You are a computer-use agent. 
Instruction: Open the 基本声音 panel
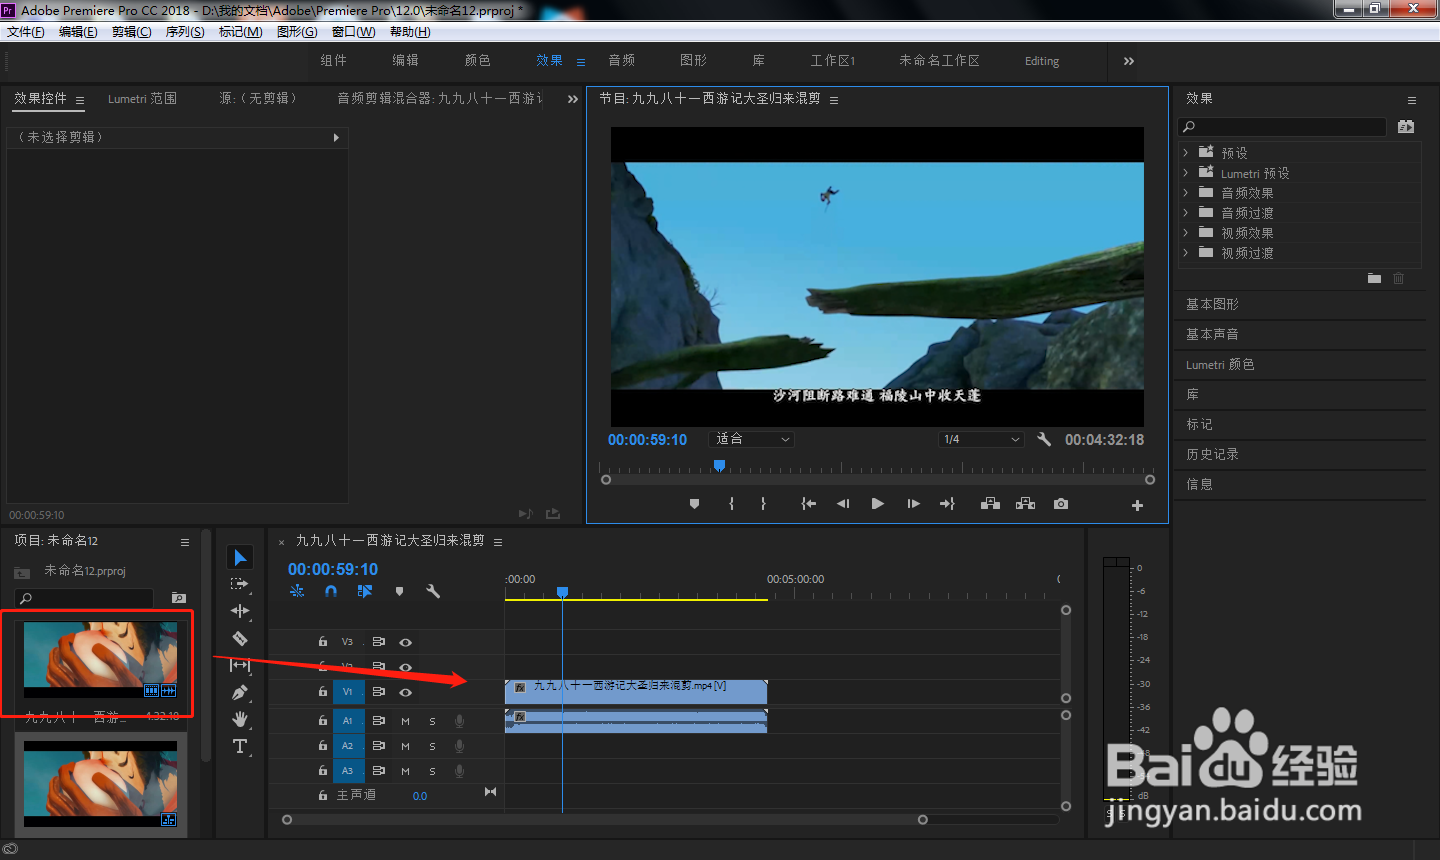pyautogui.click(x=1212, y=334)
